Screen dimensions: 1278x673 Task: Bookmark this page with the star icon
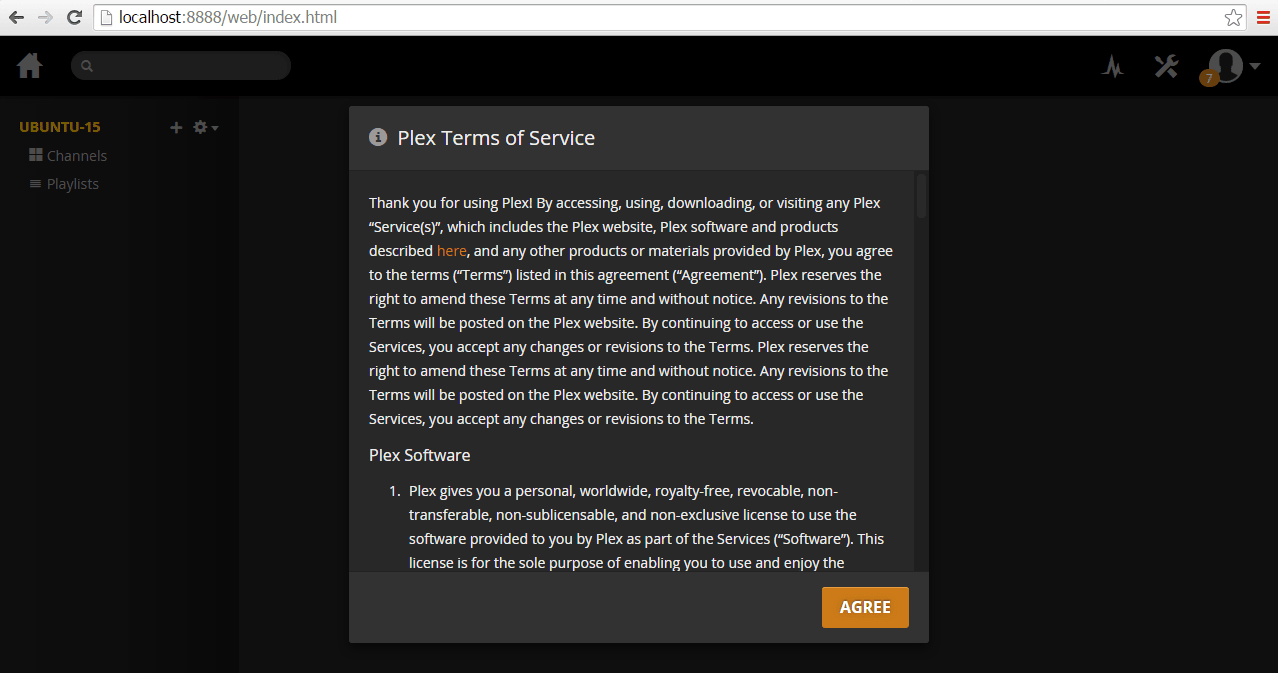pos(1234,17)
